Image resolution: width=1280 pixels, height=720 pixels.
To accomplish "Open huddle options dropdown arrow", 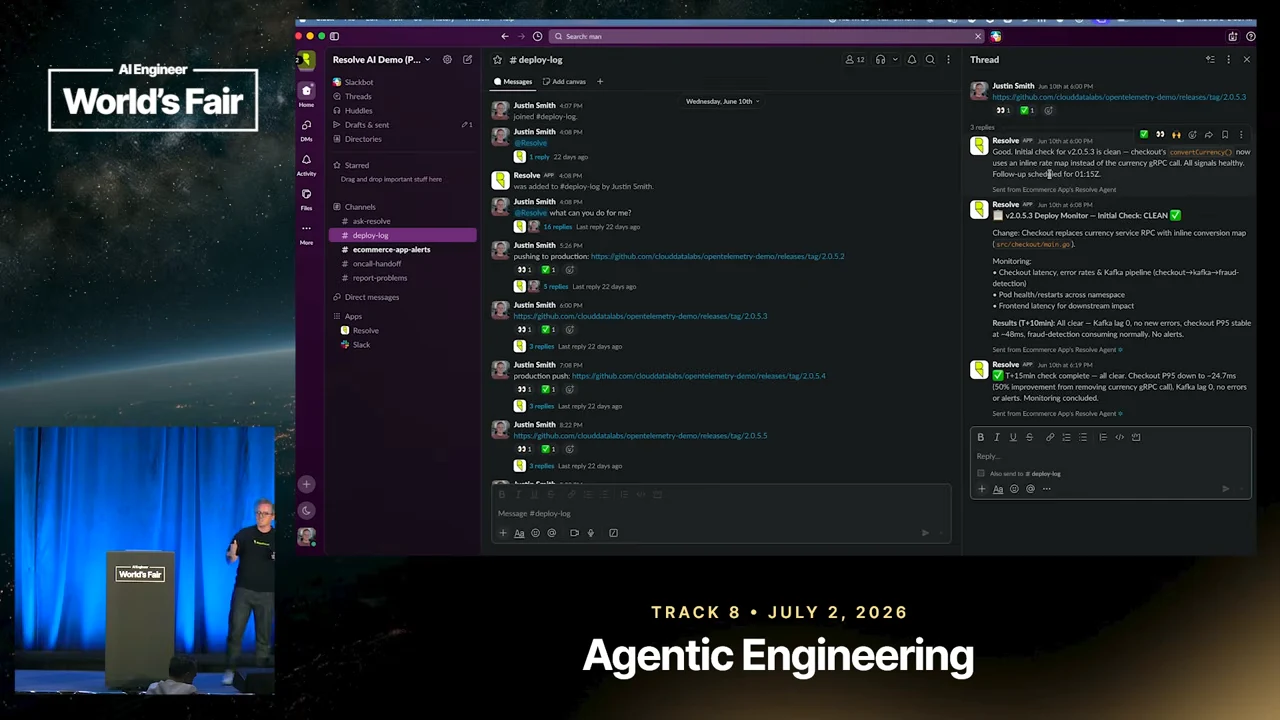I will coord(894,60).
